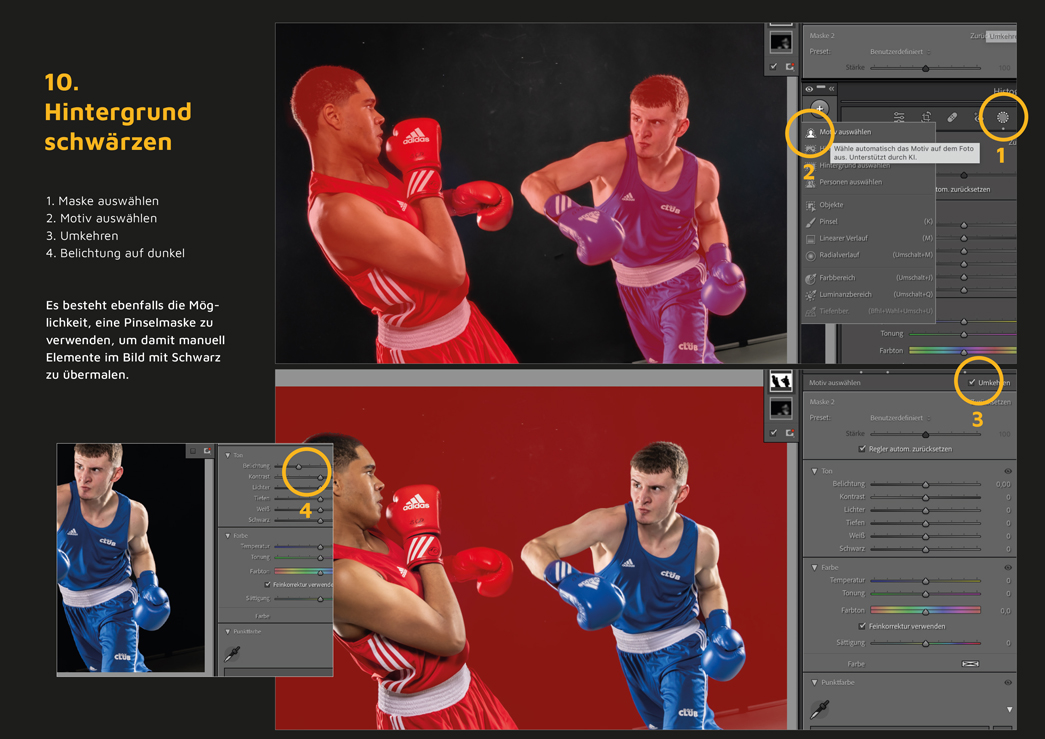Adjust Stärke slider in bottom panel
1045x739 pixels.
click(925, 434)
